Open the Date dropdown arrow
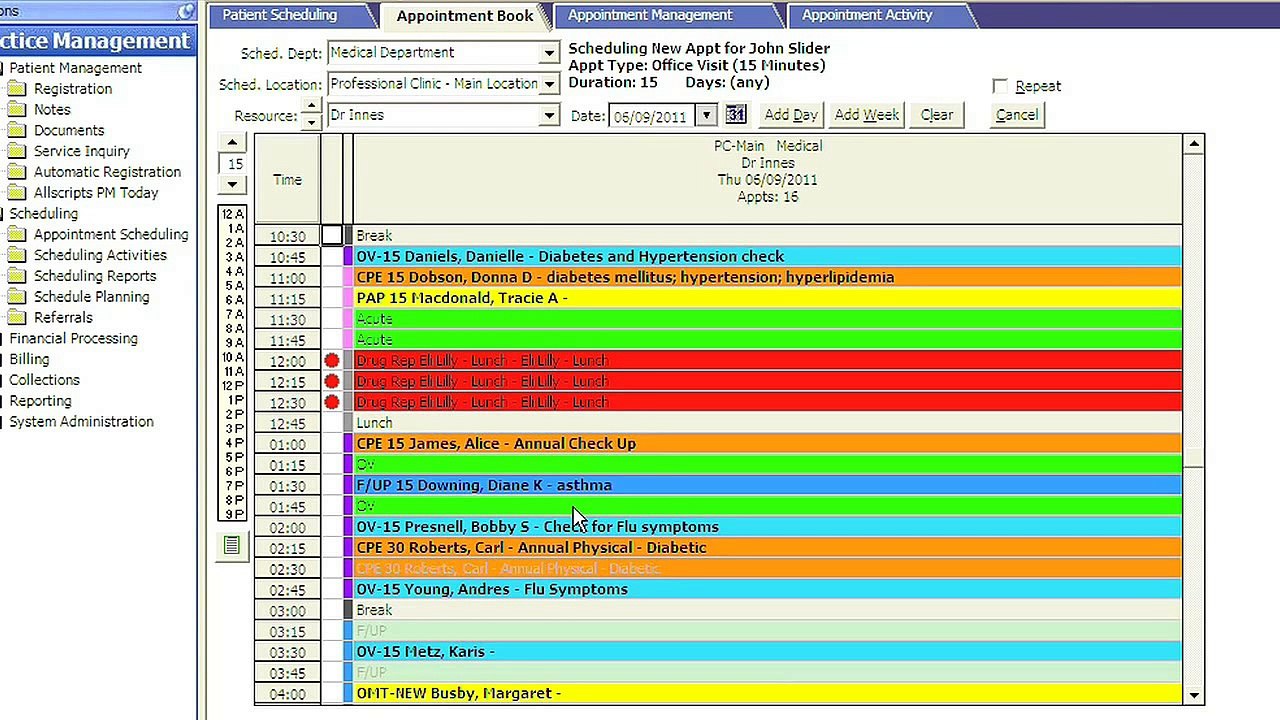1280x720 pixels. 706,116
